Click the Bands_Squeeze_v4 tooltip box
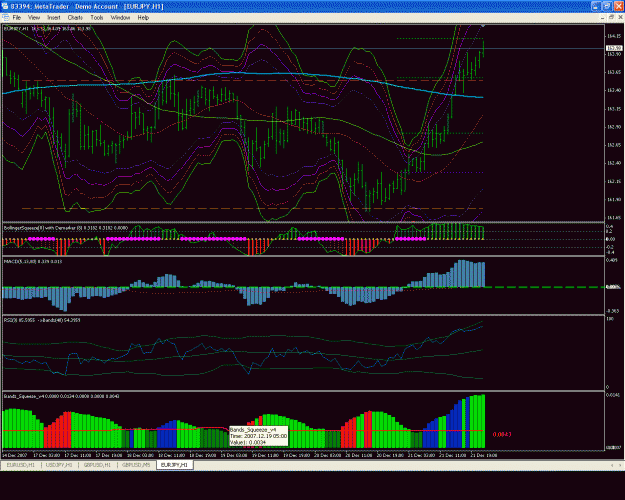The image size is (625, 500). [258, 436]
